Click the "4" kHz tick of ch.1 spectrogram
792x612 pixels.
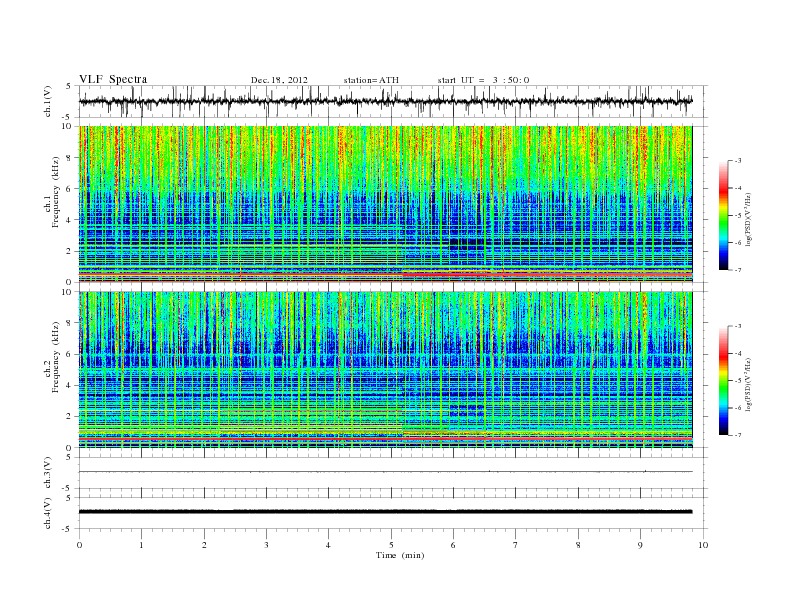[70, 220]
